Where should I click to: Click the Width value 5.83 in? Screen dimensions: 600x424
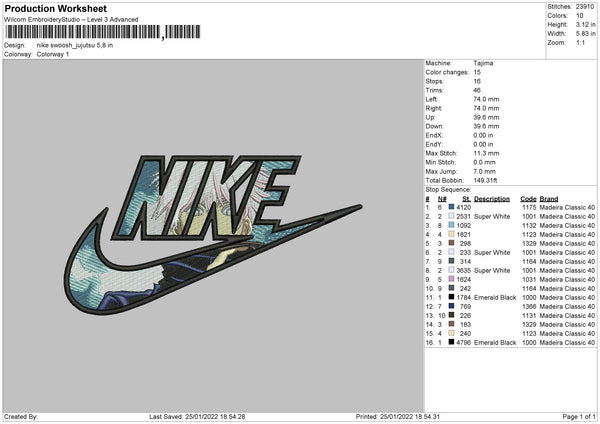coord(585,34)
